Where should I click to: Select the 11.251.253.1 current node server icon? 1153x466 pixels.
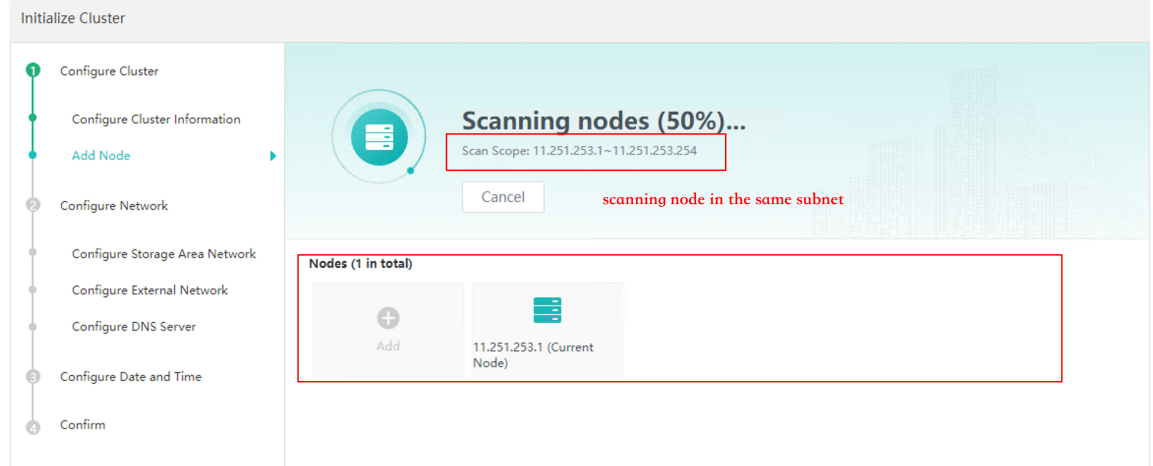click(x=547, y=310)
